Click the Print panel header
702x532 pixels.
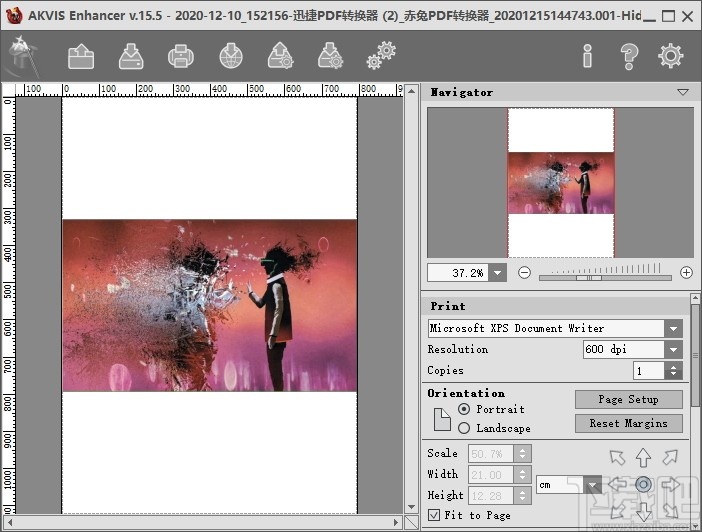point(556,306)
